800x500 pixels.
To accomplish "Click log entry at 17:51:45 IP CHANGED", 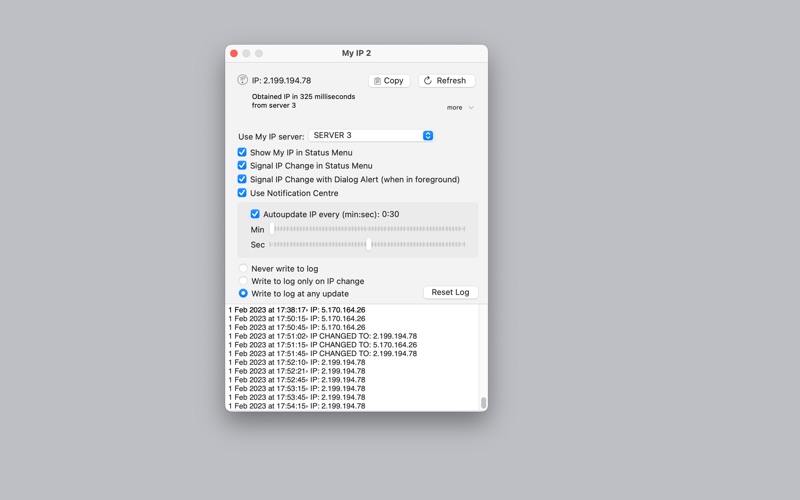I will pos(322,354).
